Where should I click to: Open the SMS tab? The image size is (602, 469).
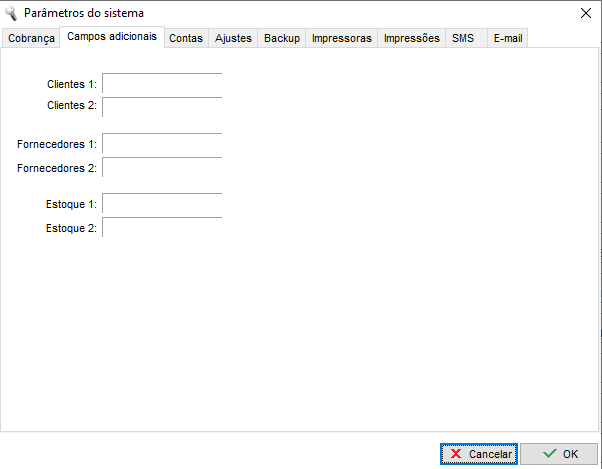click(463, 38)
